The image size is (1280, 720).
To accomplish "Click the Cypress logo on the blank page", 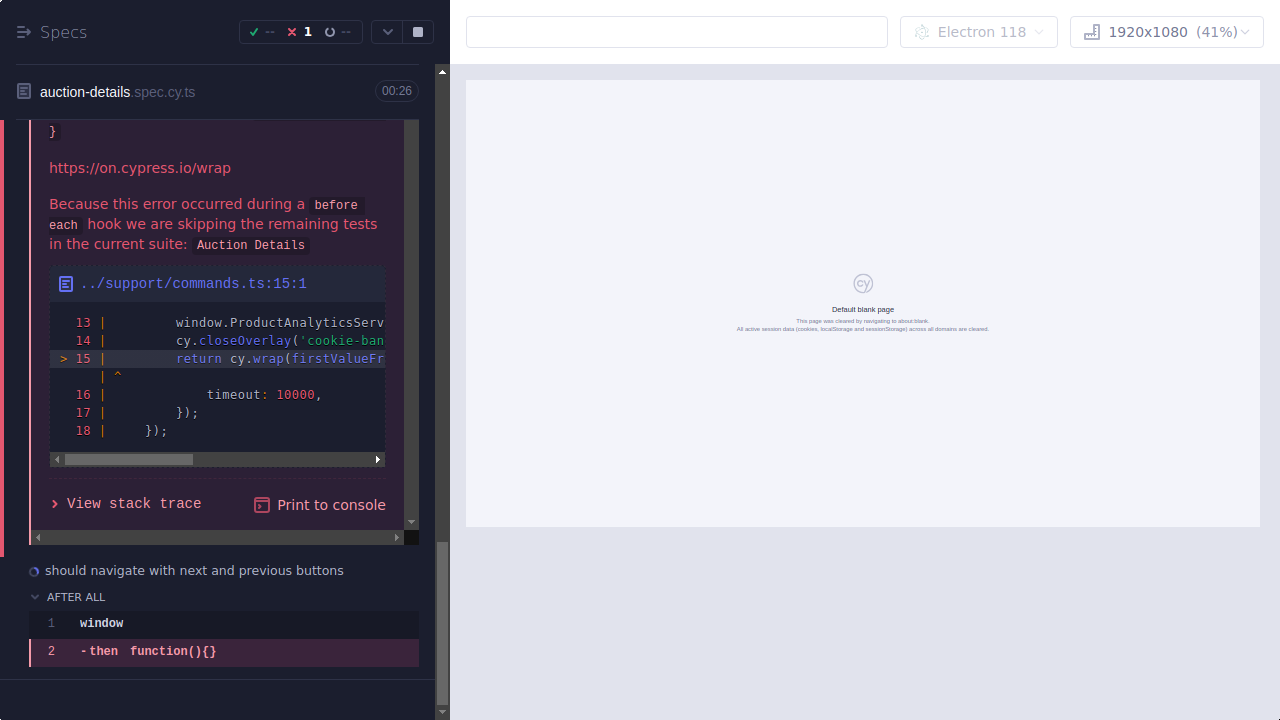I will 862,283.
